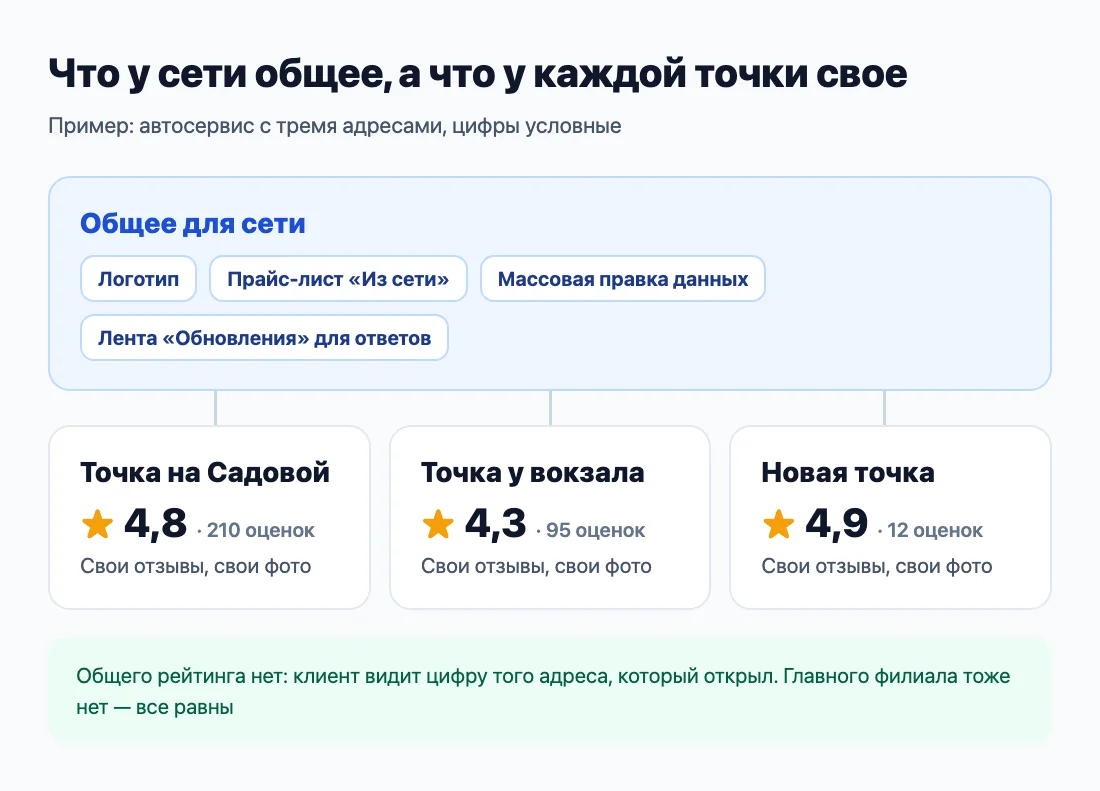Click the subtitle «Пример: автосервис с тремя адресами»
The width and height of the screenshot is (1100, 791).
[335, 126]
